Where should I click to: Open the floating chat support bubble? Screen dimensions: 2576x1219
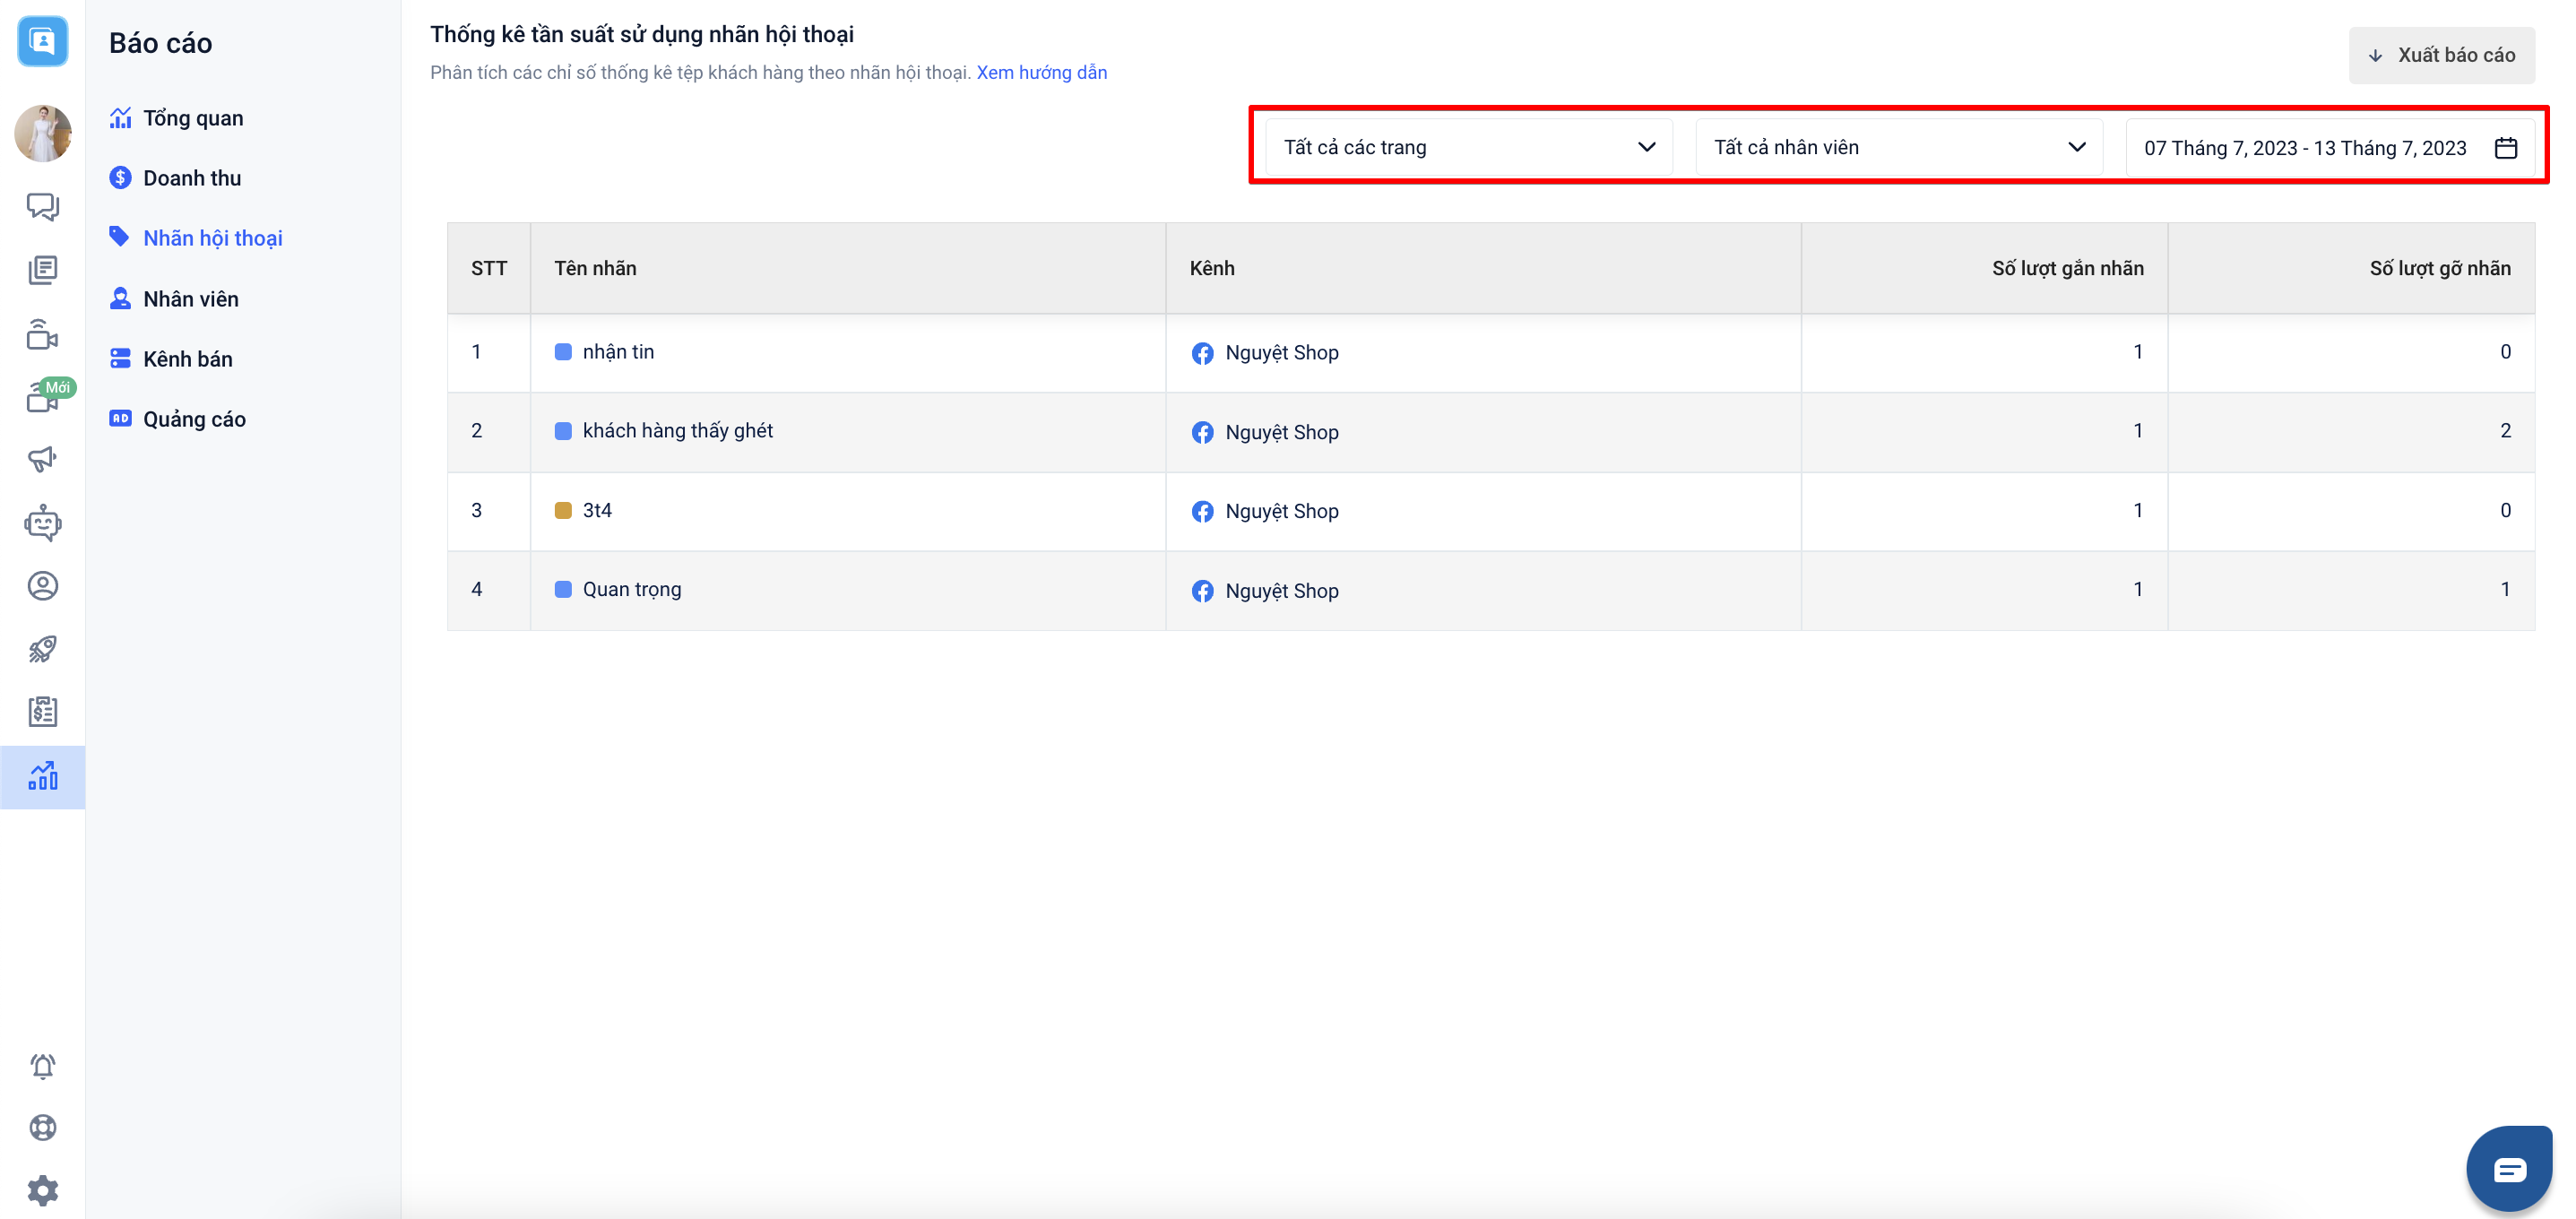tap(2509, 1168)
